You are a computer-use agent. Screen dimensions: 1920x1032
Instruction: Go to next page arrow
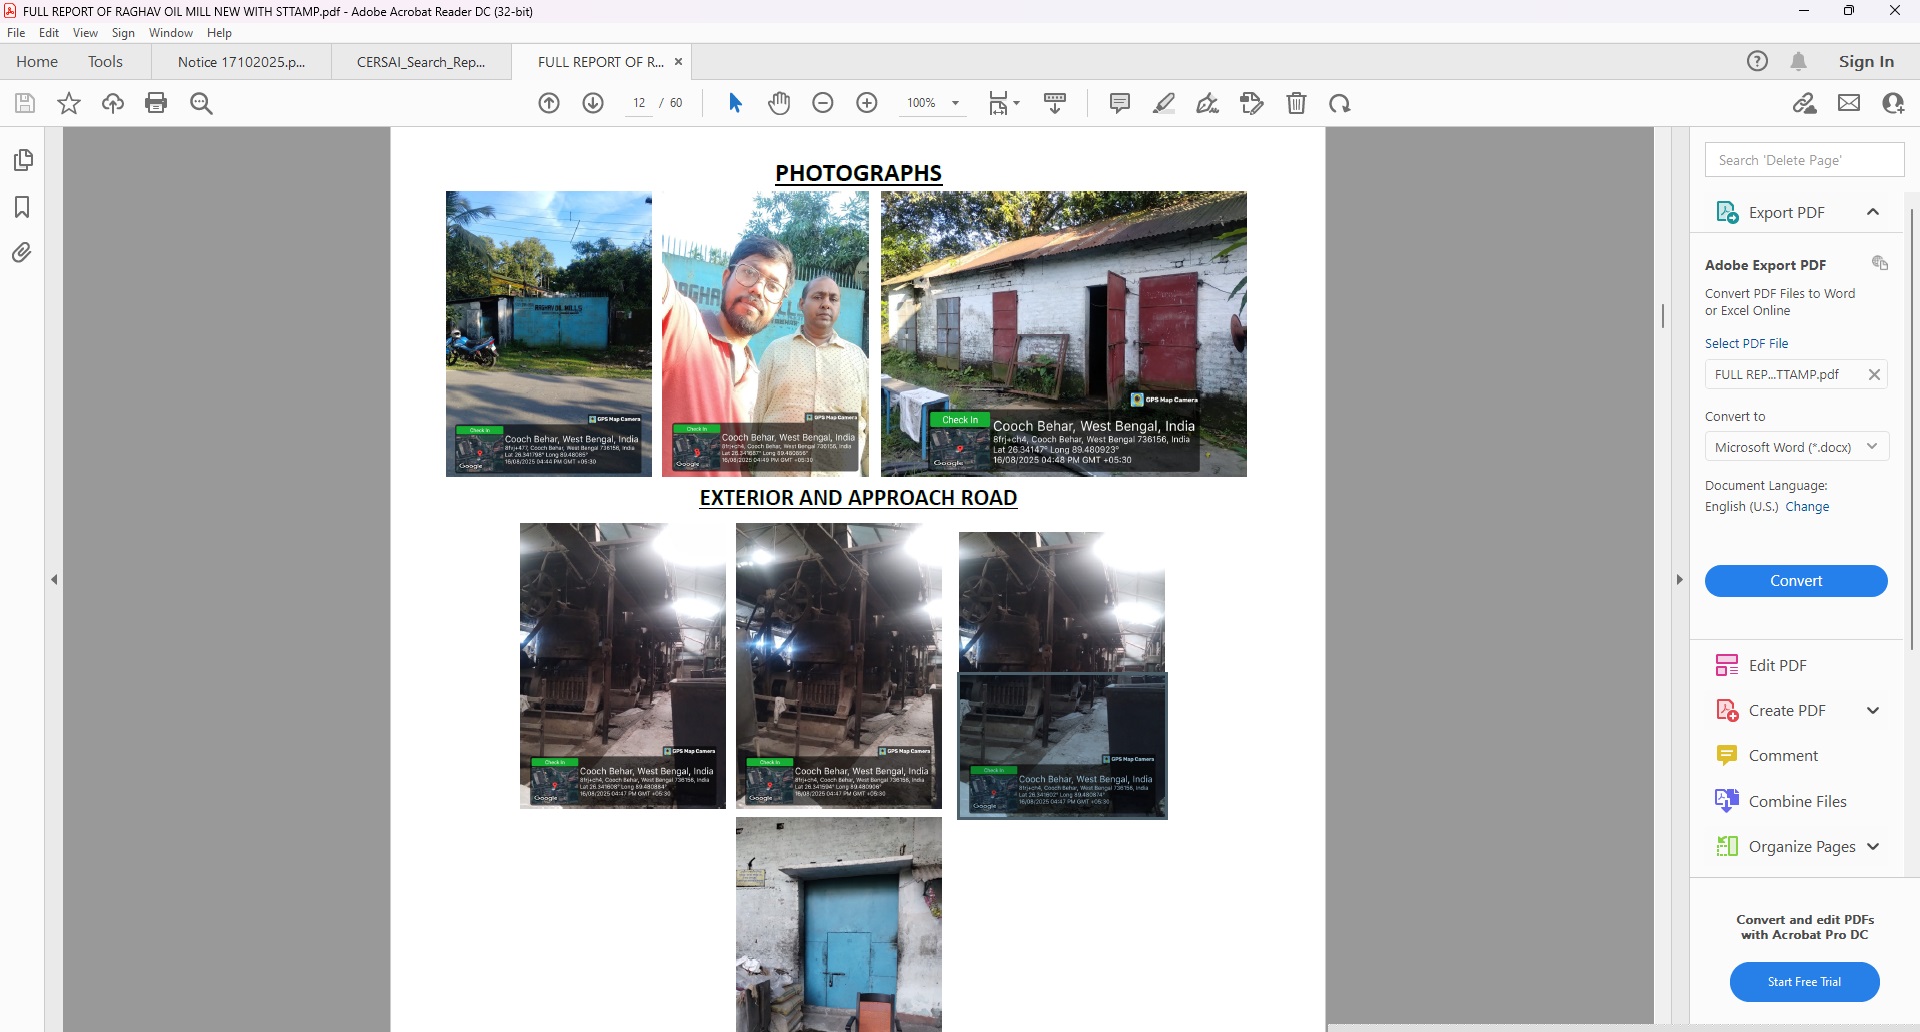click(x=593, y=103)
